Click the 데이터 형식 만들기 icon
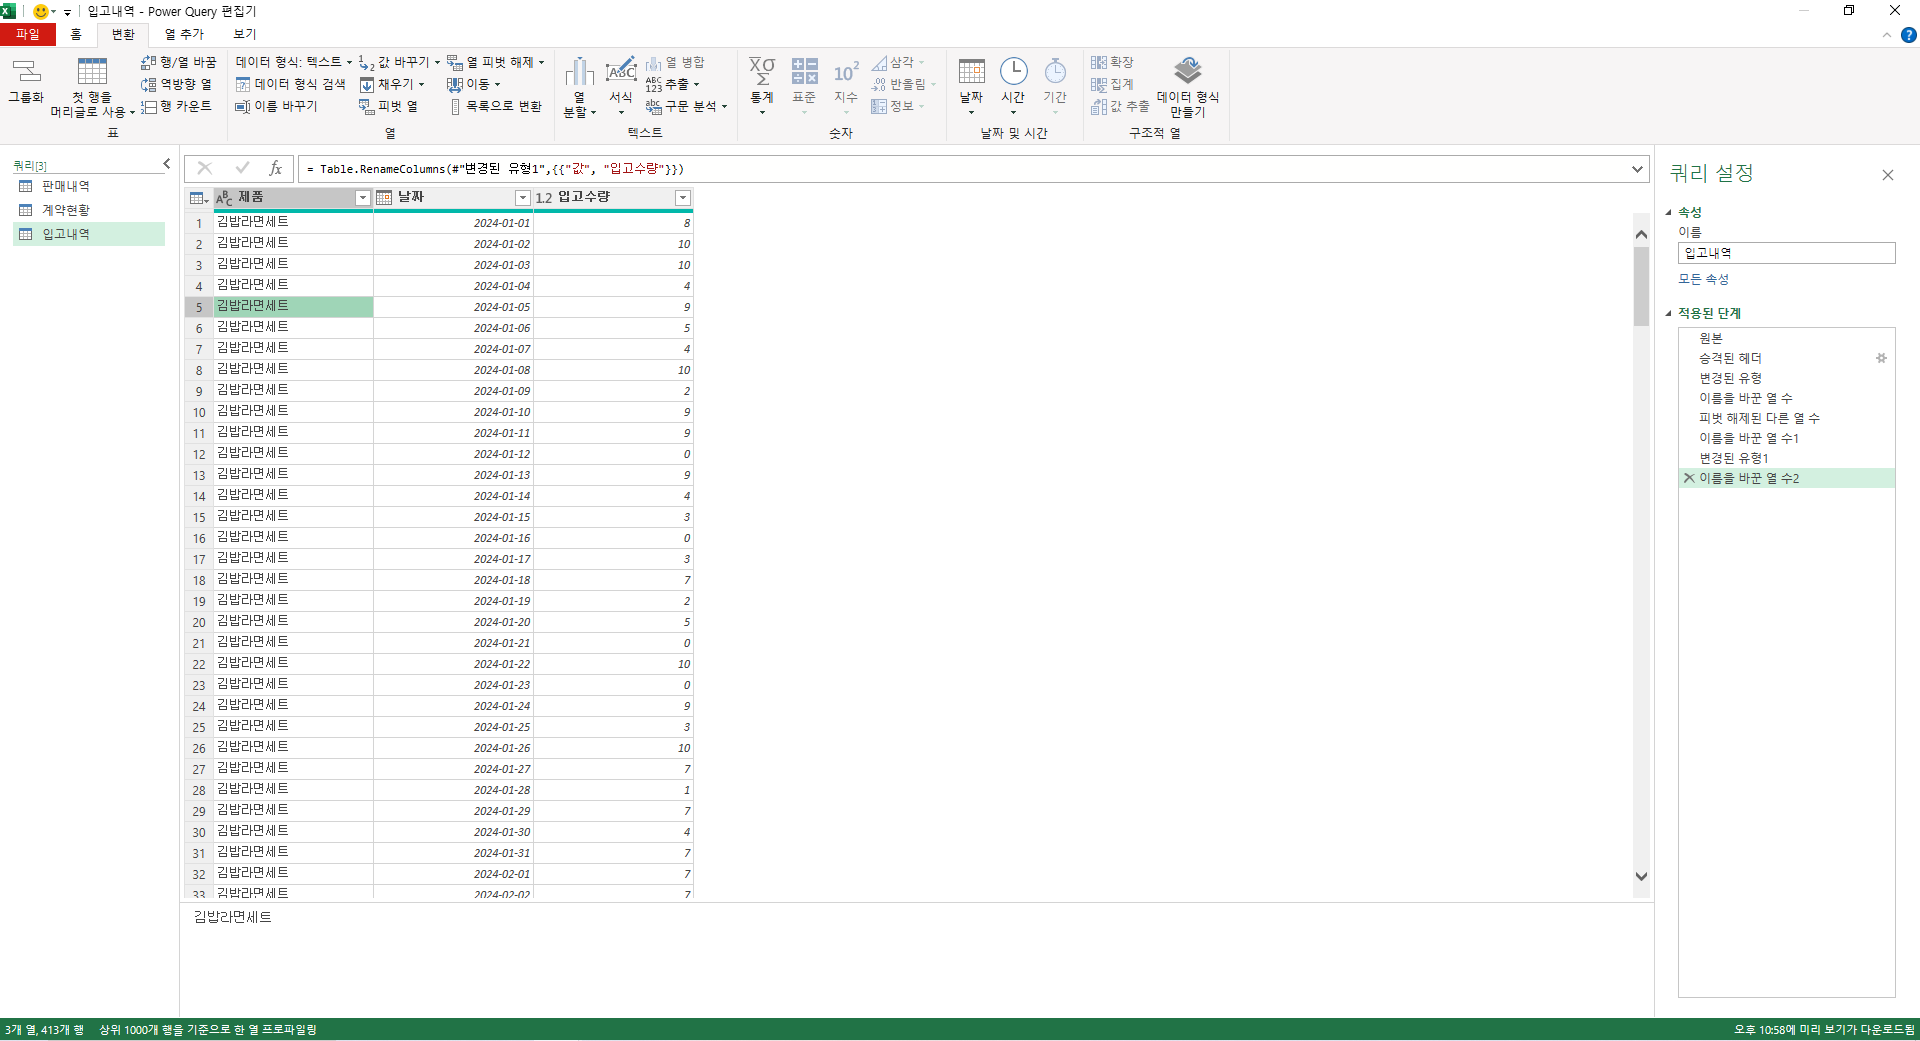 tap(1187, 72)
